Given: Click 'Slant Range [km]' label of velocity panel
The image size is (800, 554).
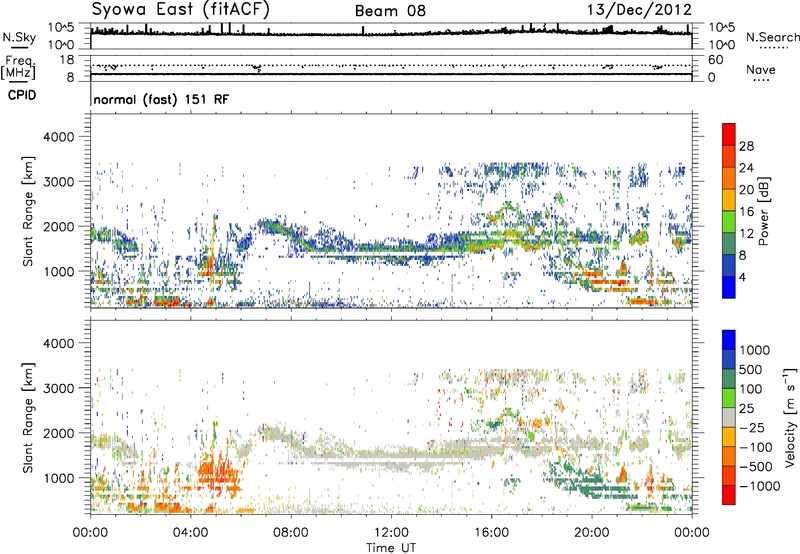Looking at the screenshot, I should coord(29,418).
